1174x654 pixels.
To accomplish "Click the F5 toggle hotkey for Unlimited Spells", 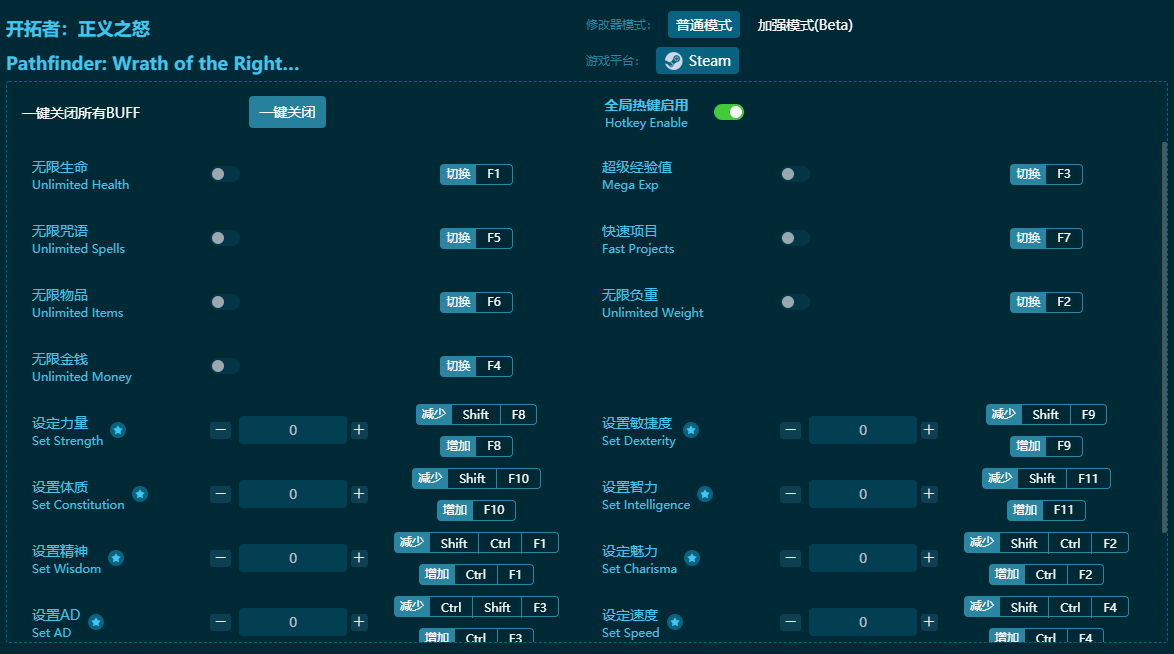I will click(476, 238).
